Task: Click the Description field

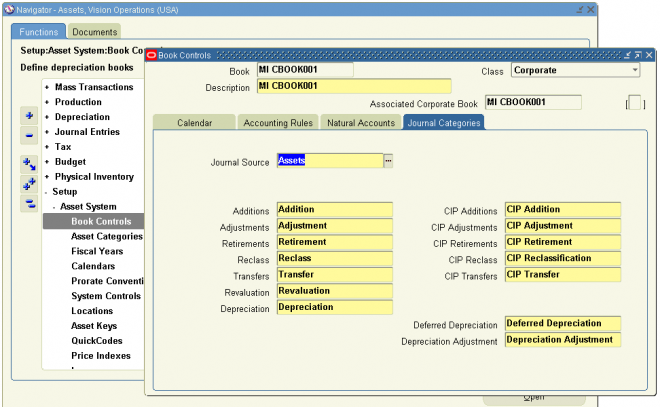Action: pyautogui.click(x=354, y=86)
